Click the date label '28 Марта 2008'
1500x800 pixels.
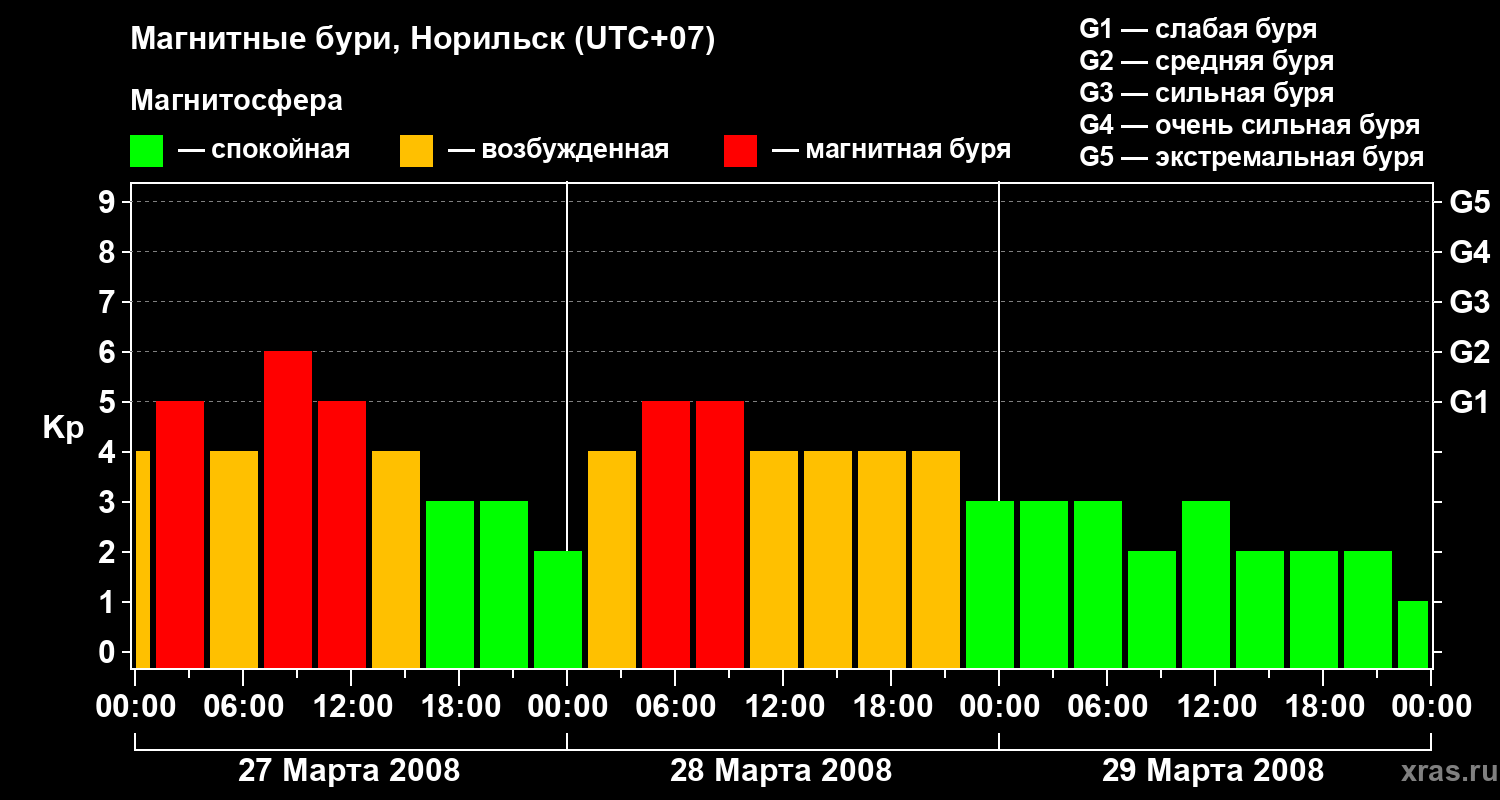point(781,771)
